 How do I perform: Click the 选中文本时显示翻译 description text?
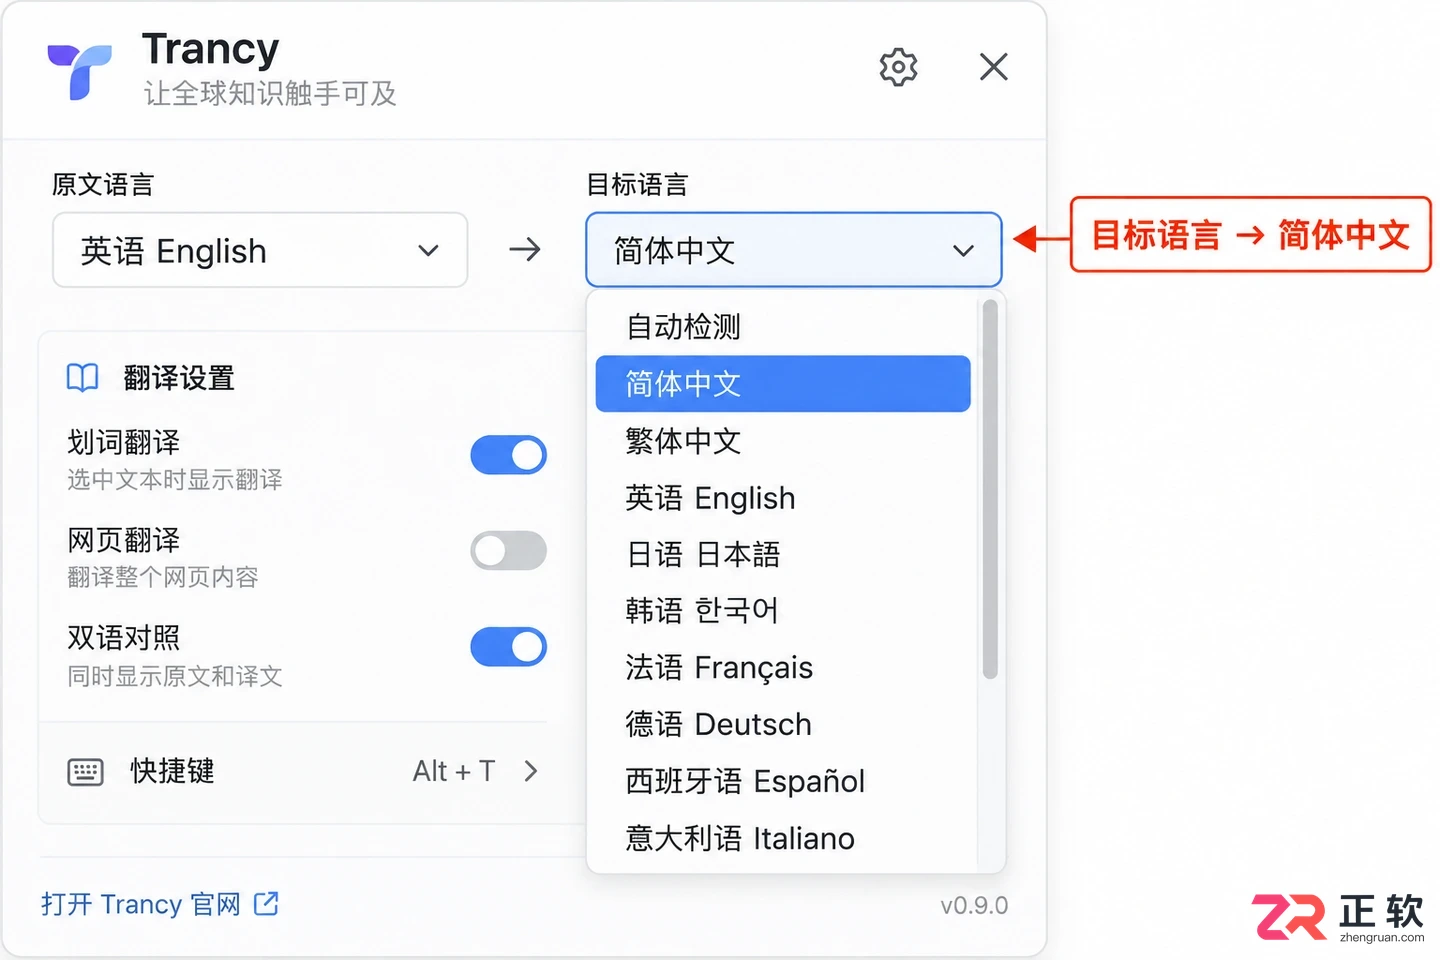pos(175,480)
